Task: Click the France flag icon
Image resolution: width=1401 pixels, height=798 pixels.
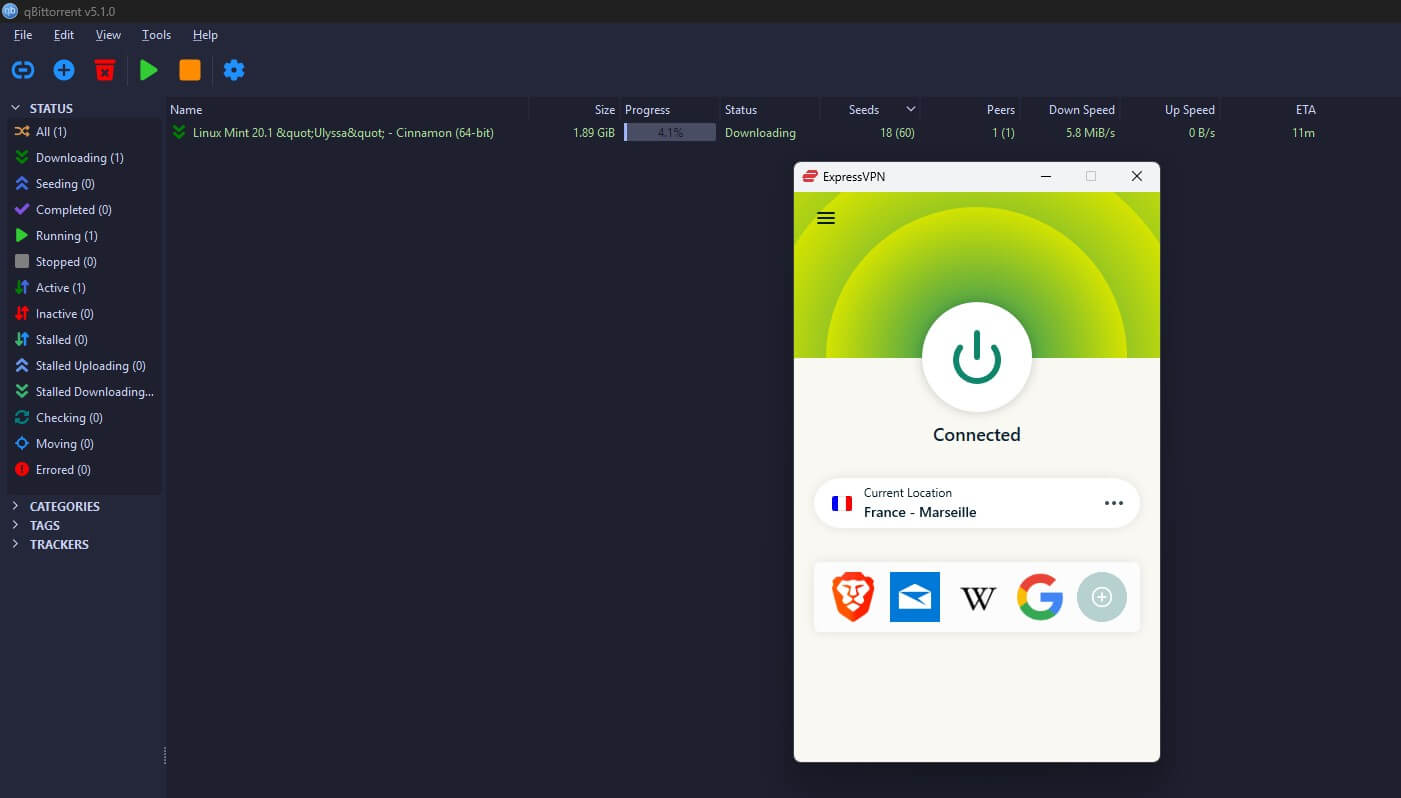Action: pyautogui.click(x=842, y=503)
